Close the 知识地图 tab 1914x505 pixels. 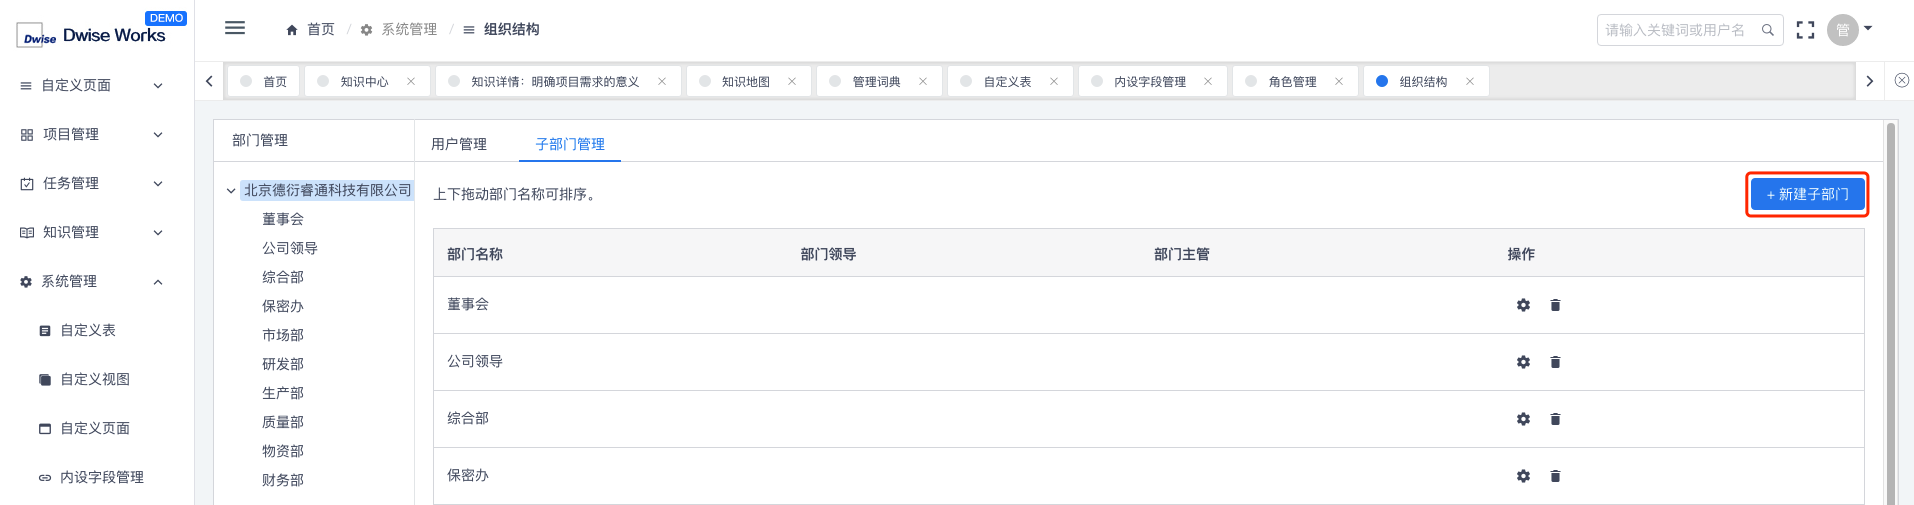[x=792, y=82]
